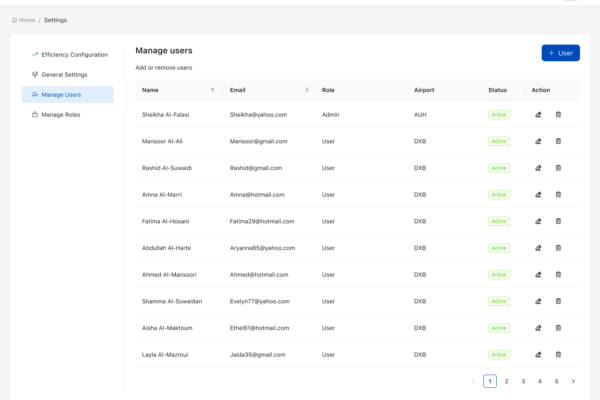Go to page 4 of users
The width and height of the screenshot is (600, 400).
pos(540,381)
